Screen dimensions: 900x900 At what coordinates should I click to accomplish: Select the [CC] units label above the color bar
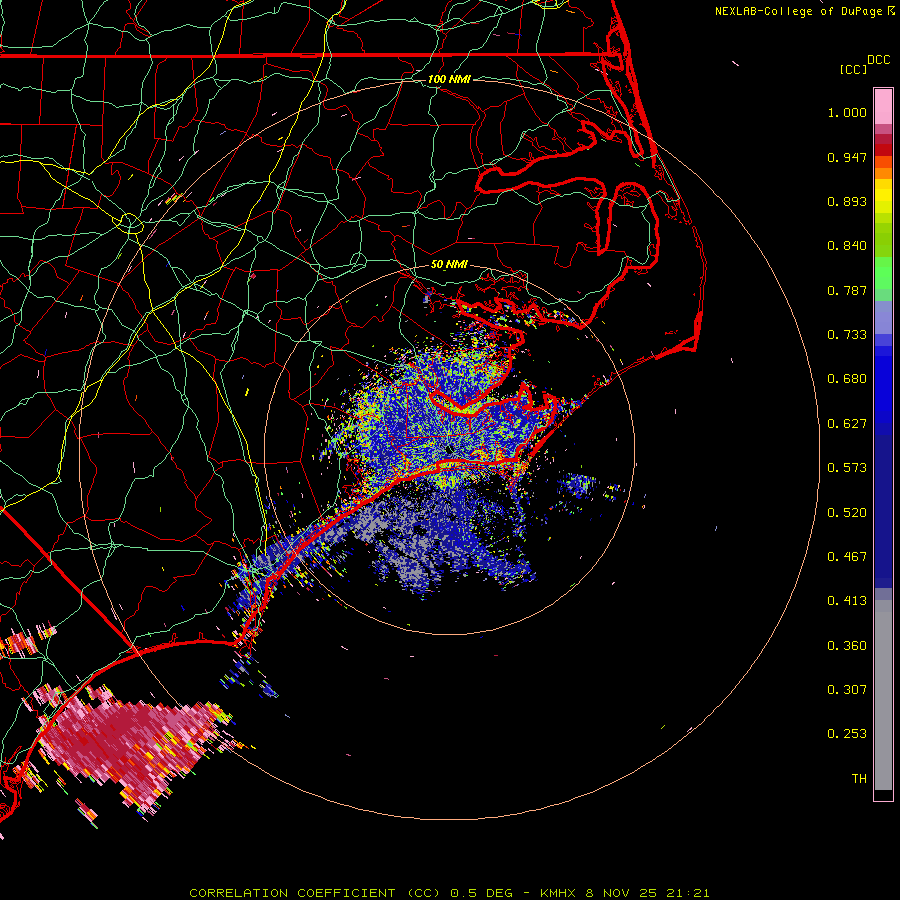point(853,69)
